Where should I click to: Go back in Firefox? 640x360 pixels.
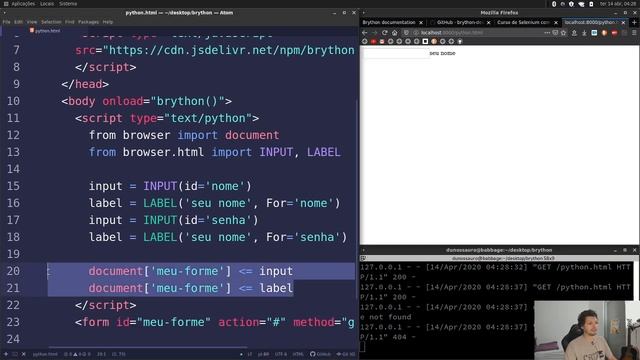point(365,33)
